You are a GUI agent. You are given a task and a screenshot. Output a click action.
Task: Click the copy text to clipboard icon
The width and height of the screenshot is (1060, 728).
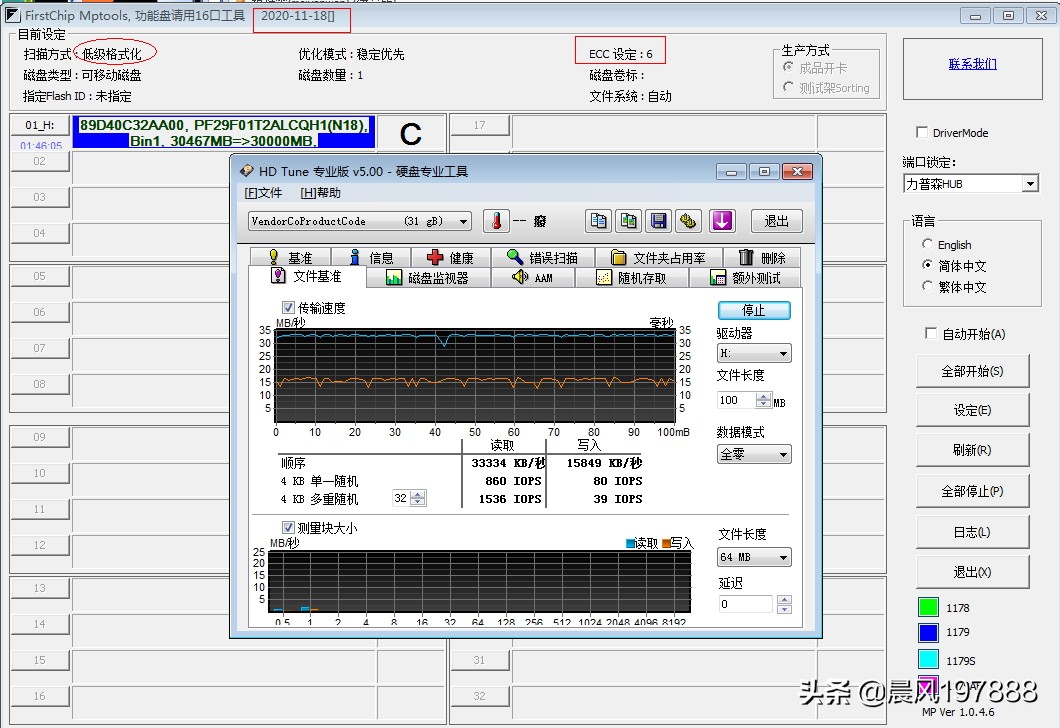point(598,221)
